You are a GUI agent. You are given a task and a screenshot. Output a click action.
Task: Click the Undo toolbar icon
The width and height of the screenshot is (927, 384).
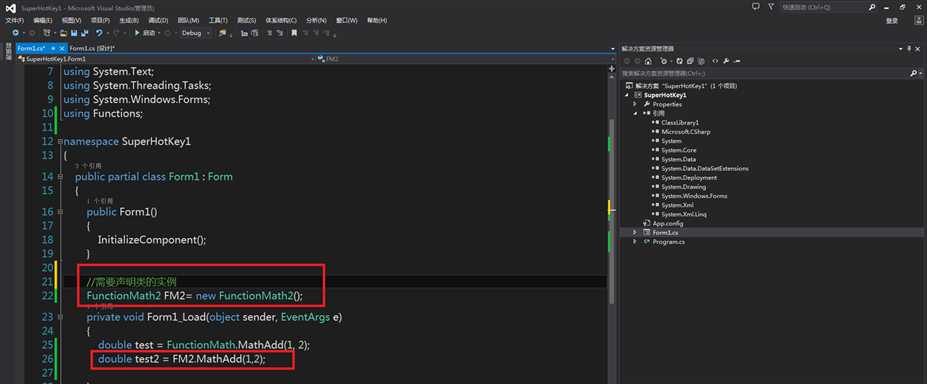pos(99,33)
